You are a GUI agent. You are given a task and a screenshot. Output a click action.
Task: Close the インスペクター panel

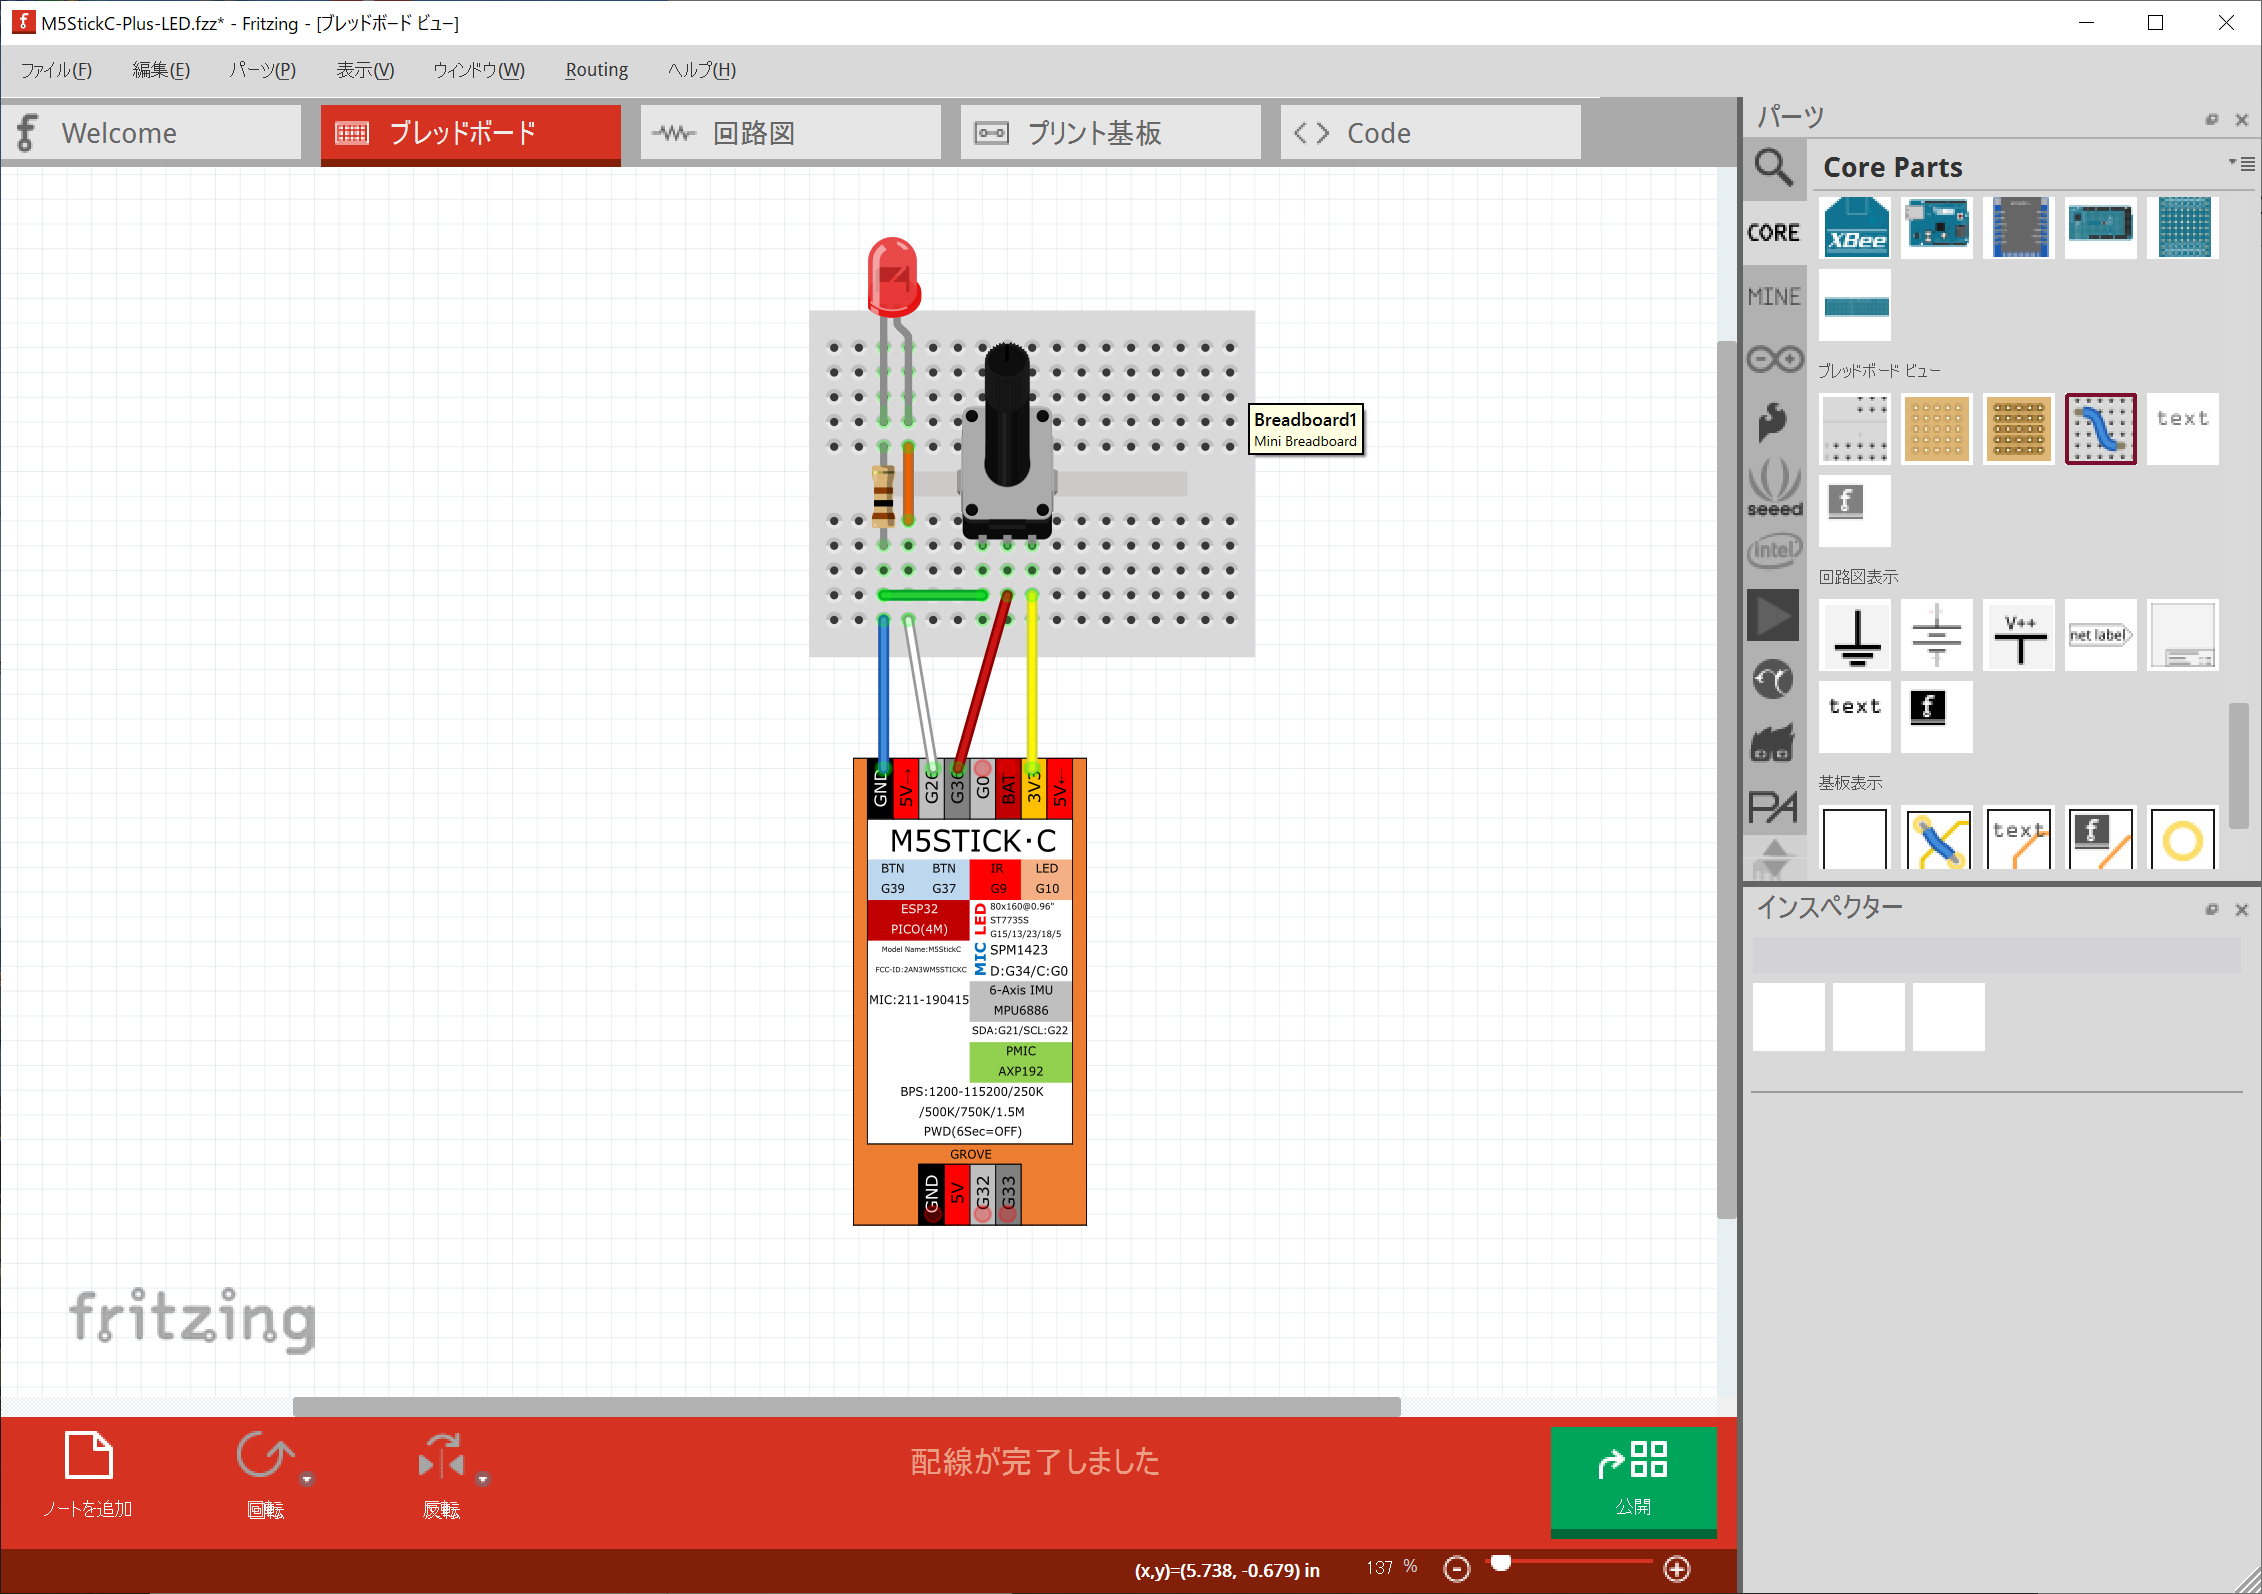2242,910
